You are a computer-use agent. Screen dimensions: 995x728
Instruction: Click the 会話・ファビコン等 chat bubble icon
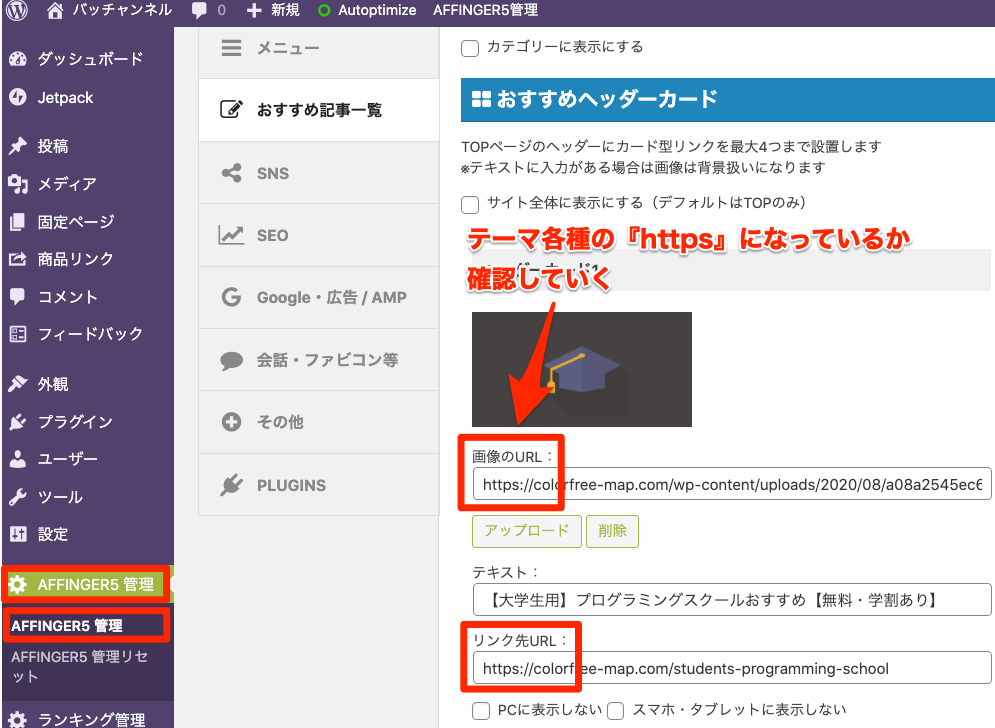[x=231, y=361]
